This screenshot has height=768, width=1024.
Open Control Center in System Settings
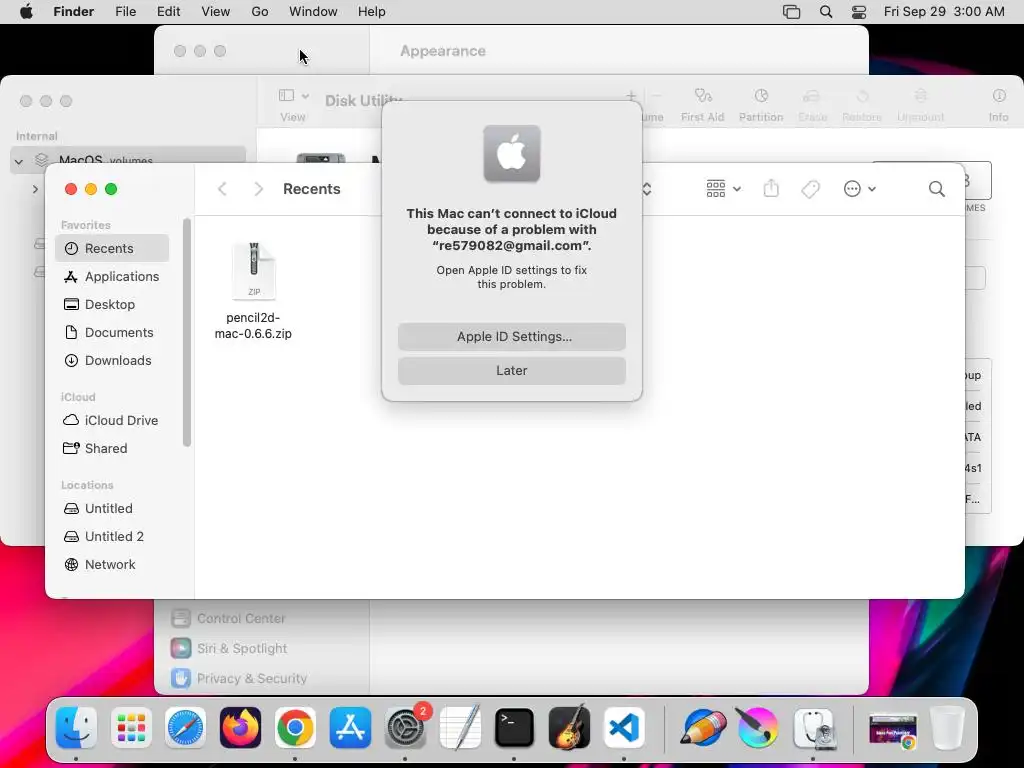[x=229, y=618]
